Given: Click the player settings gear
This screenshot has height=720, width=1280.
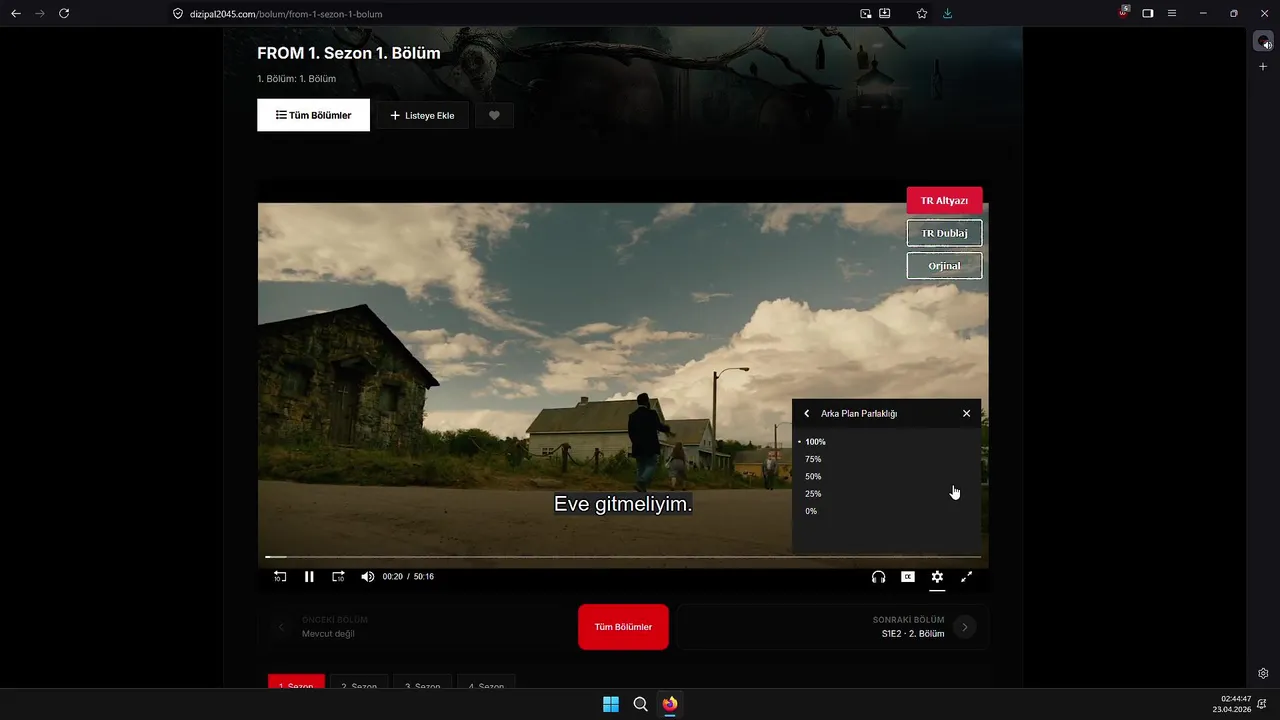Looking at the screenshot, I should tap(937, 577).
